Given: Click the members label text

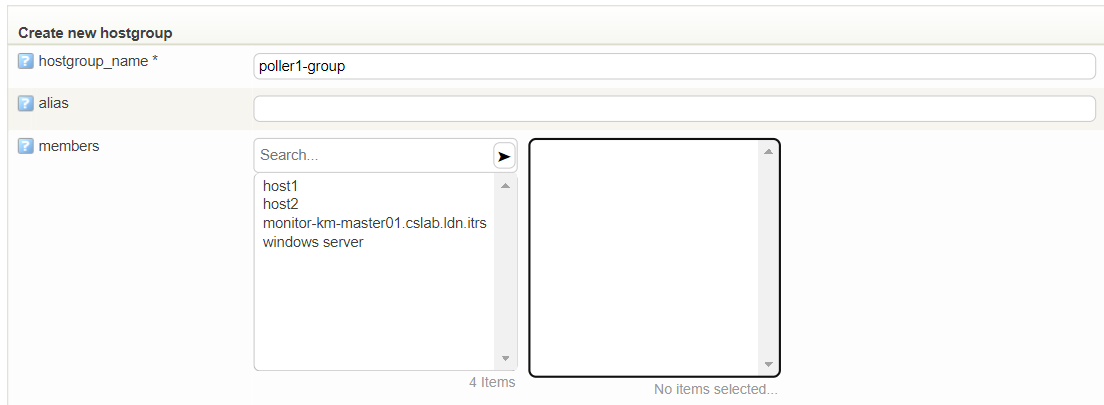Looking at the screenshot, I should click(69, 146).
